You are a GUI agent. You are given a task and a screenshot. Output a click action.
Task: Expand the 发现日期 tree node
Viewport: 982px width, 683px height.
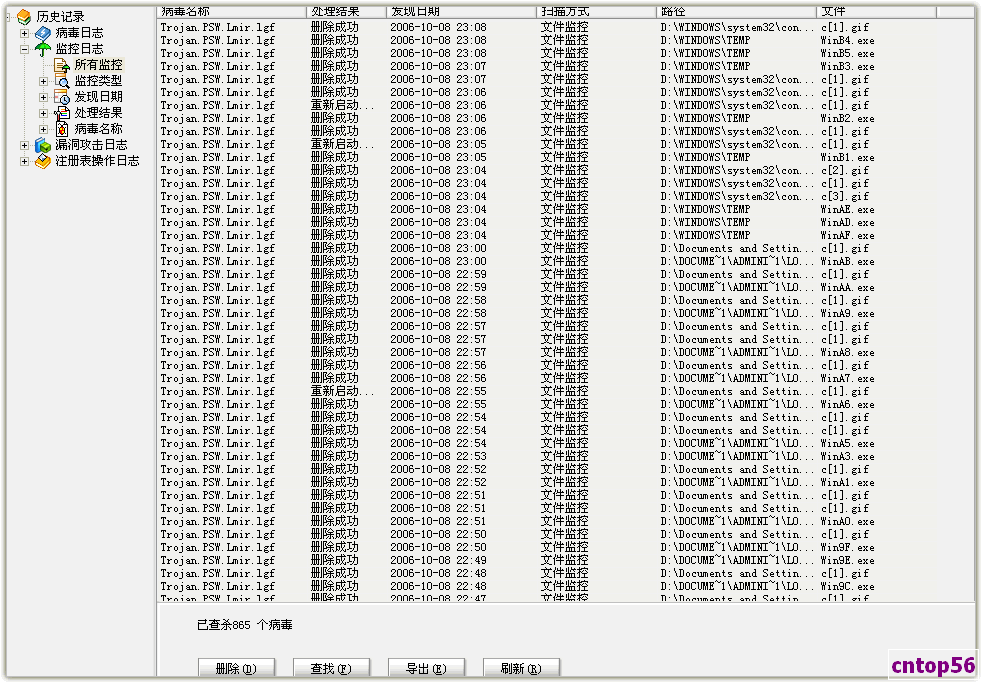pyautogui.click(x=43, y=97)
